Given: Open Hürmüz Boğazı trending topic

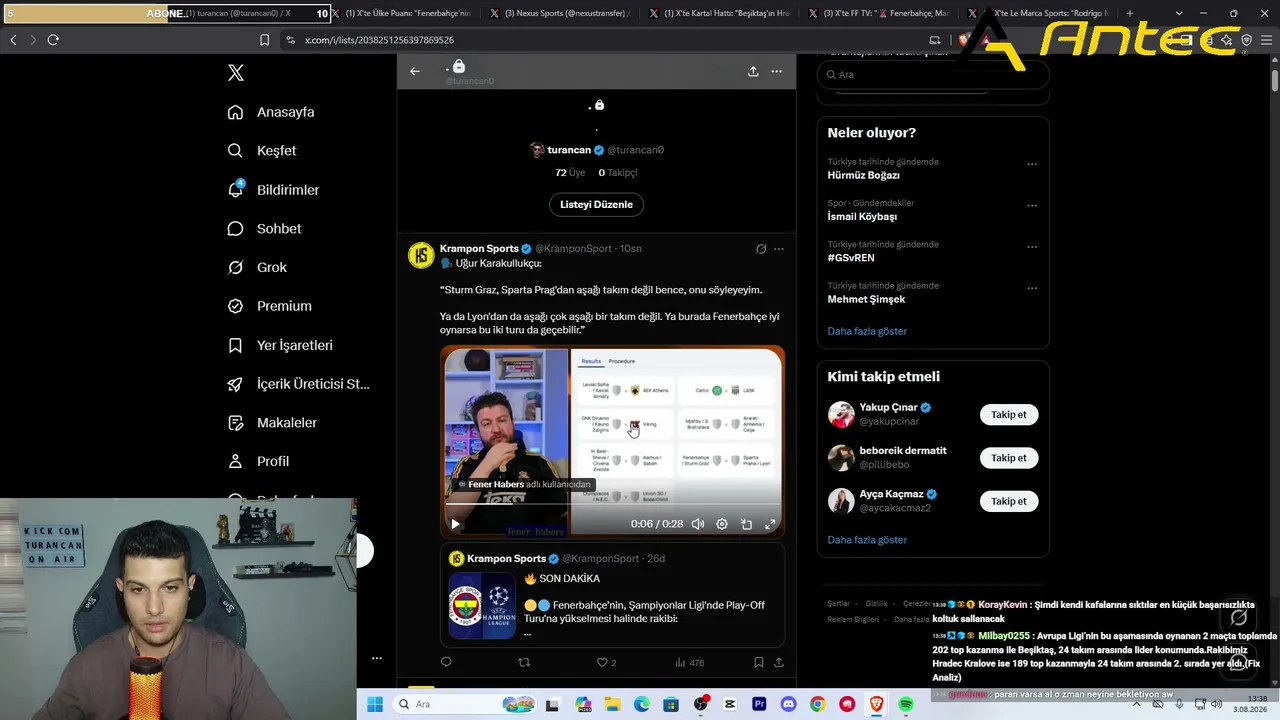Looking at the screenshot, I should pos(864,175).
